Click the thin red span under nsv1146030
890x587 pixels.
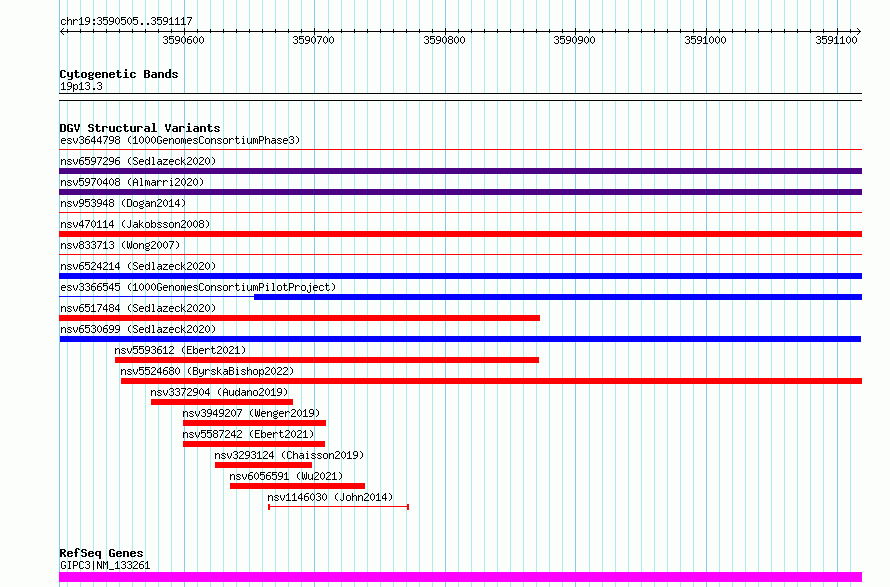coord(338,506)
